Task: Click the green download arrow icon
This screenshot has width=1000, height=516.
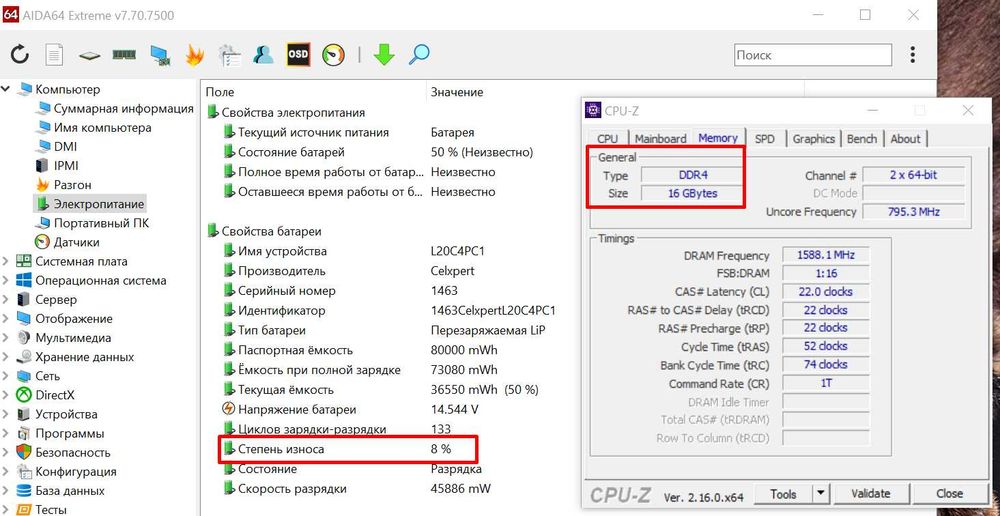Action: (384, 55)
